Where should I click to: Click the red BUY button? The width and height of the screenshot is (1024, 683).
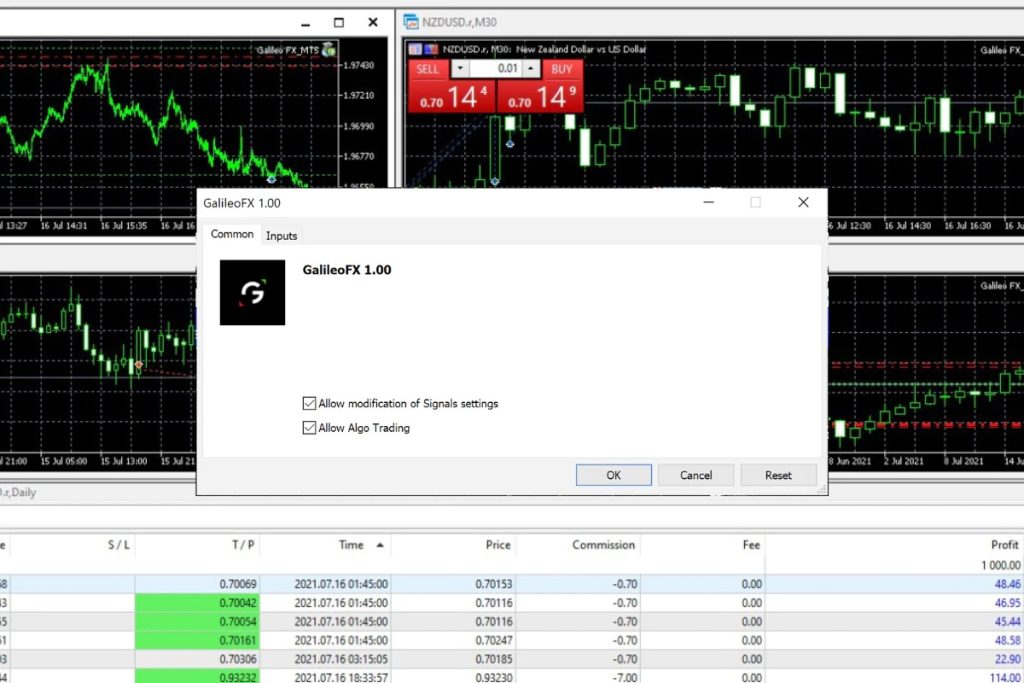click(x=562, y=69)
